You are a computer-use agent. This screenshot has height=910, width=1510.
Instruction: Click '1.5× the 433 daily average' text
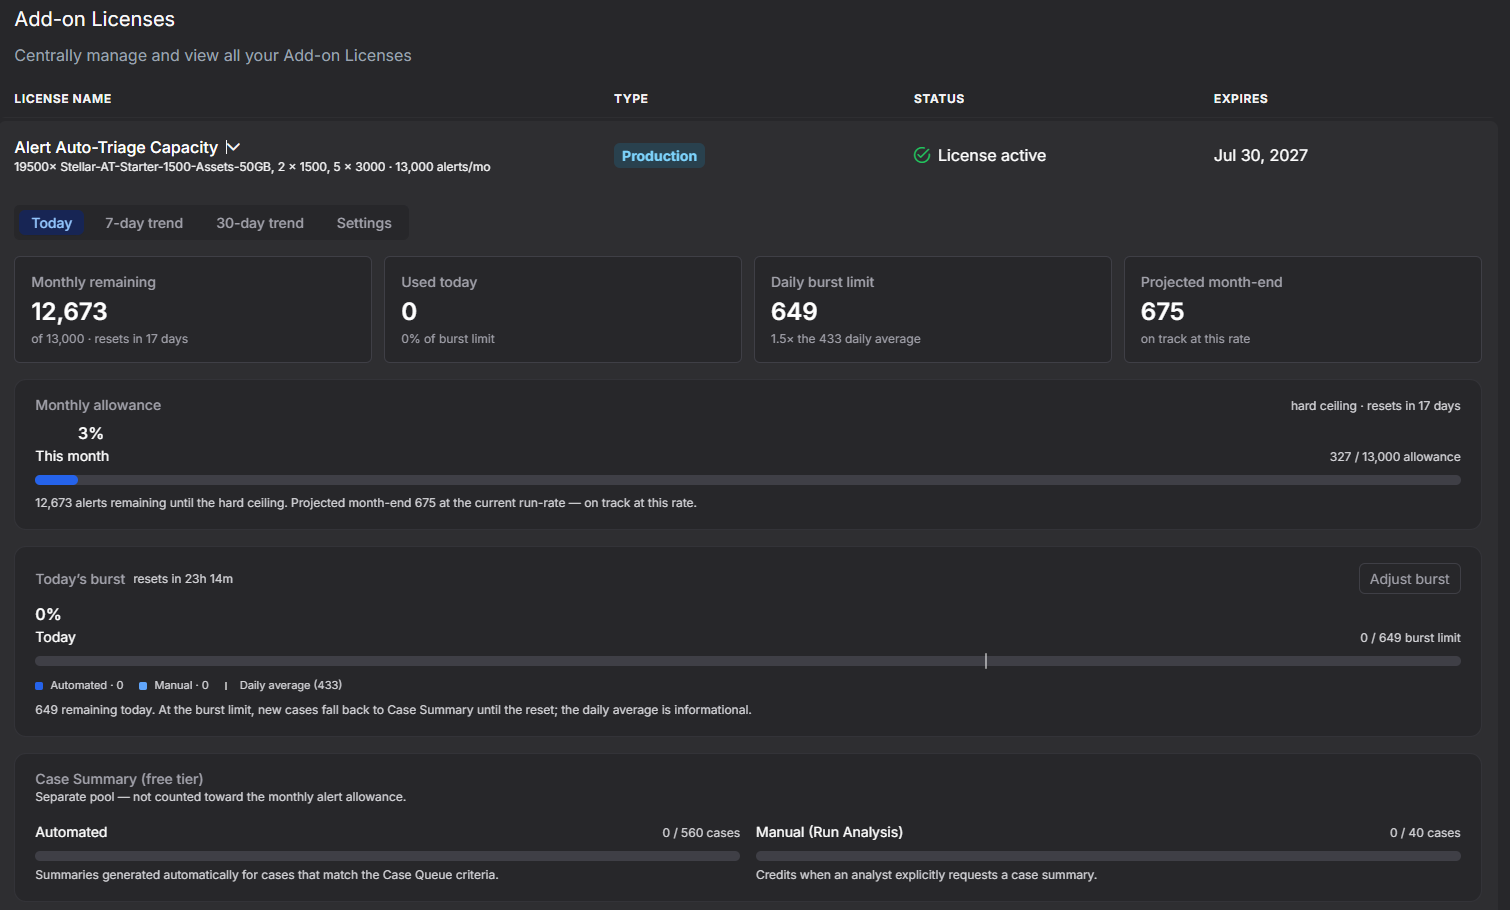(846, 339)
